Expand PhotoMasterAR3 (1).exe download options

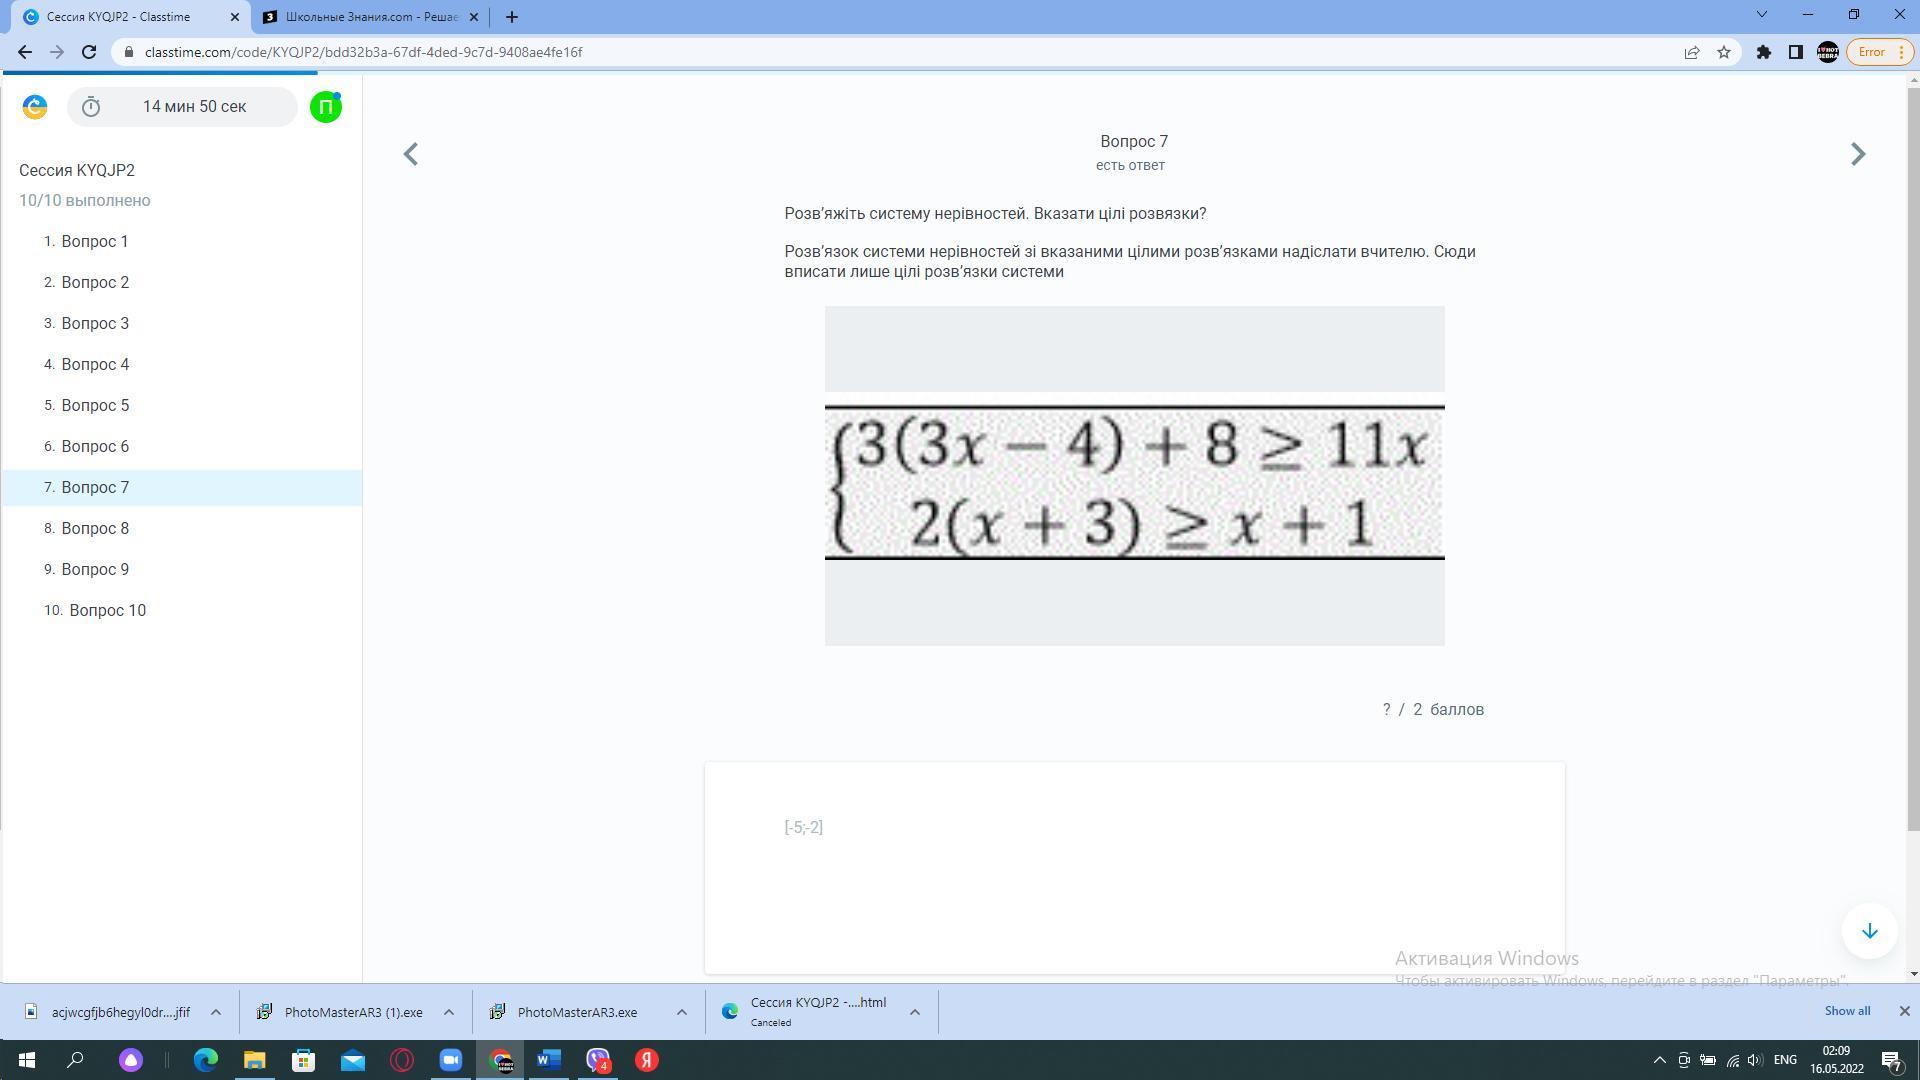[449, 1012]
